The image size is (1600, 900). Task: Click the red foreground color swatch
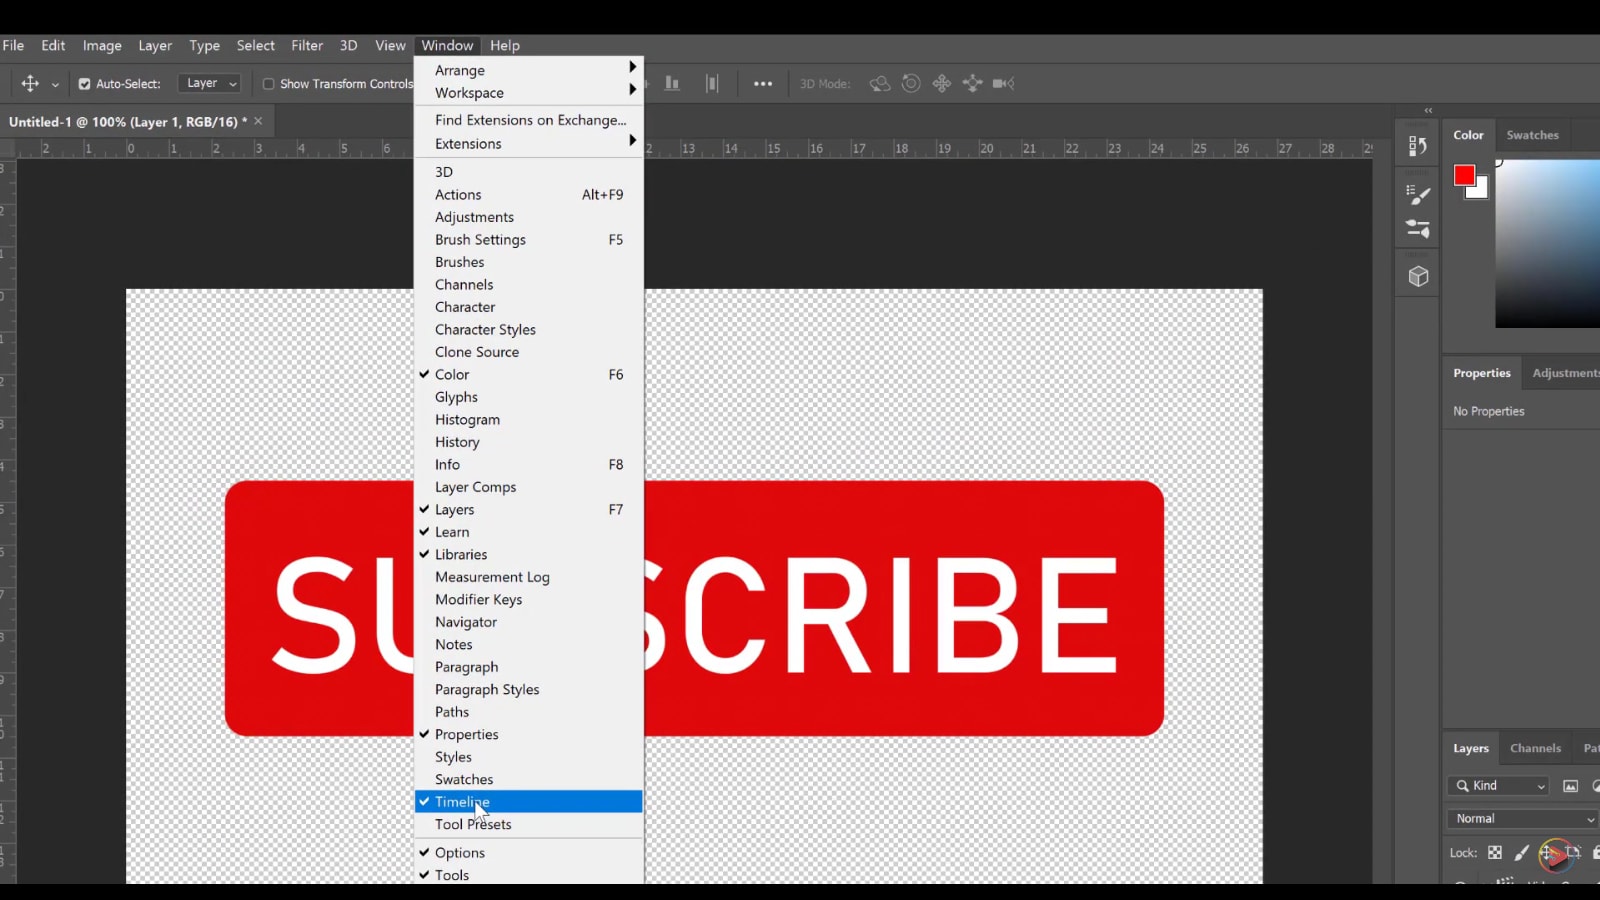pyautogui.click(x=1463, y=175)
